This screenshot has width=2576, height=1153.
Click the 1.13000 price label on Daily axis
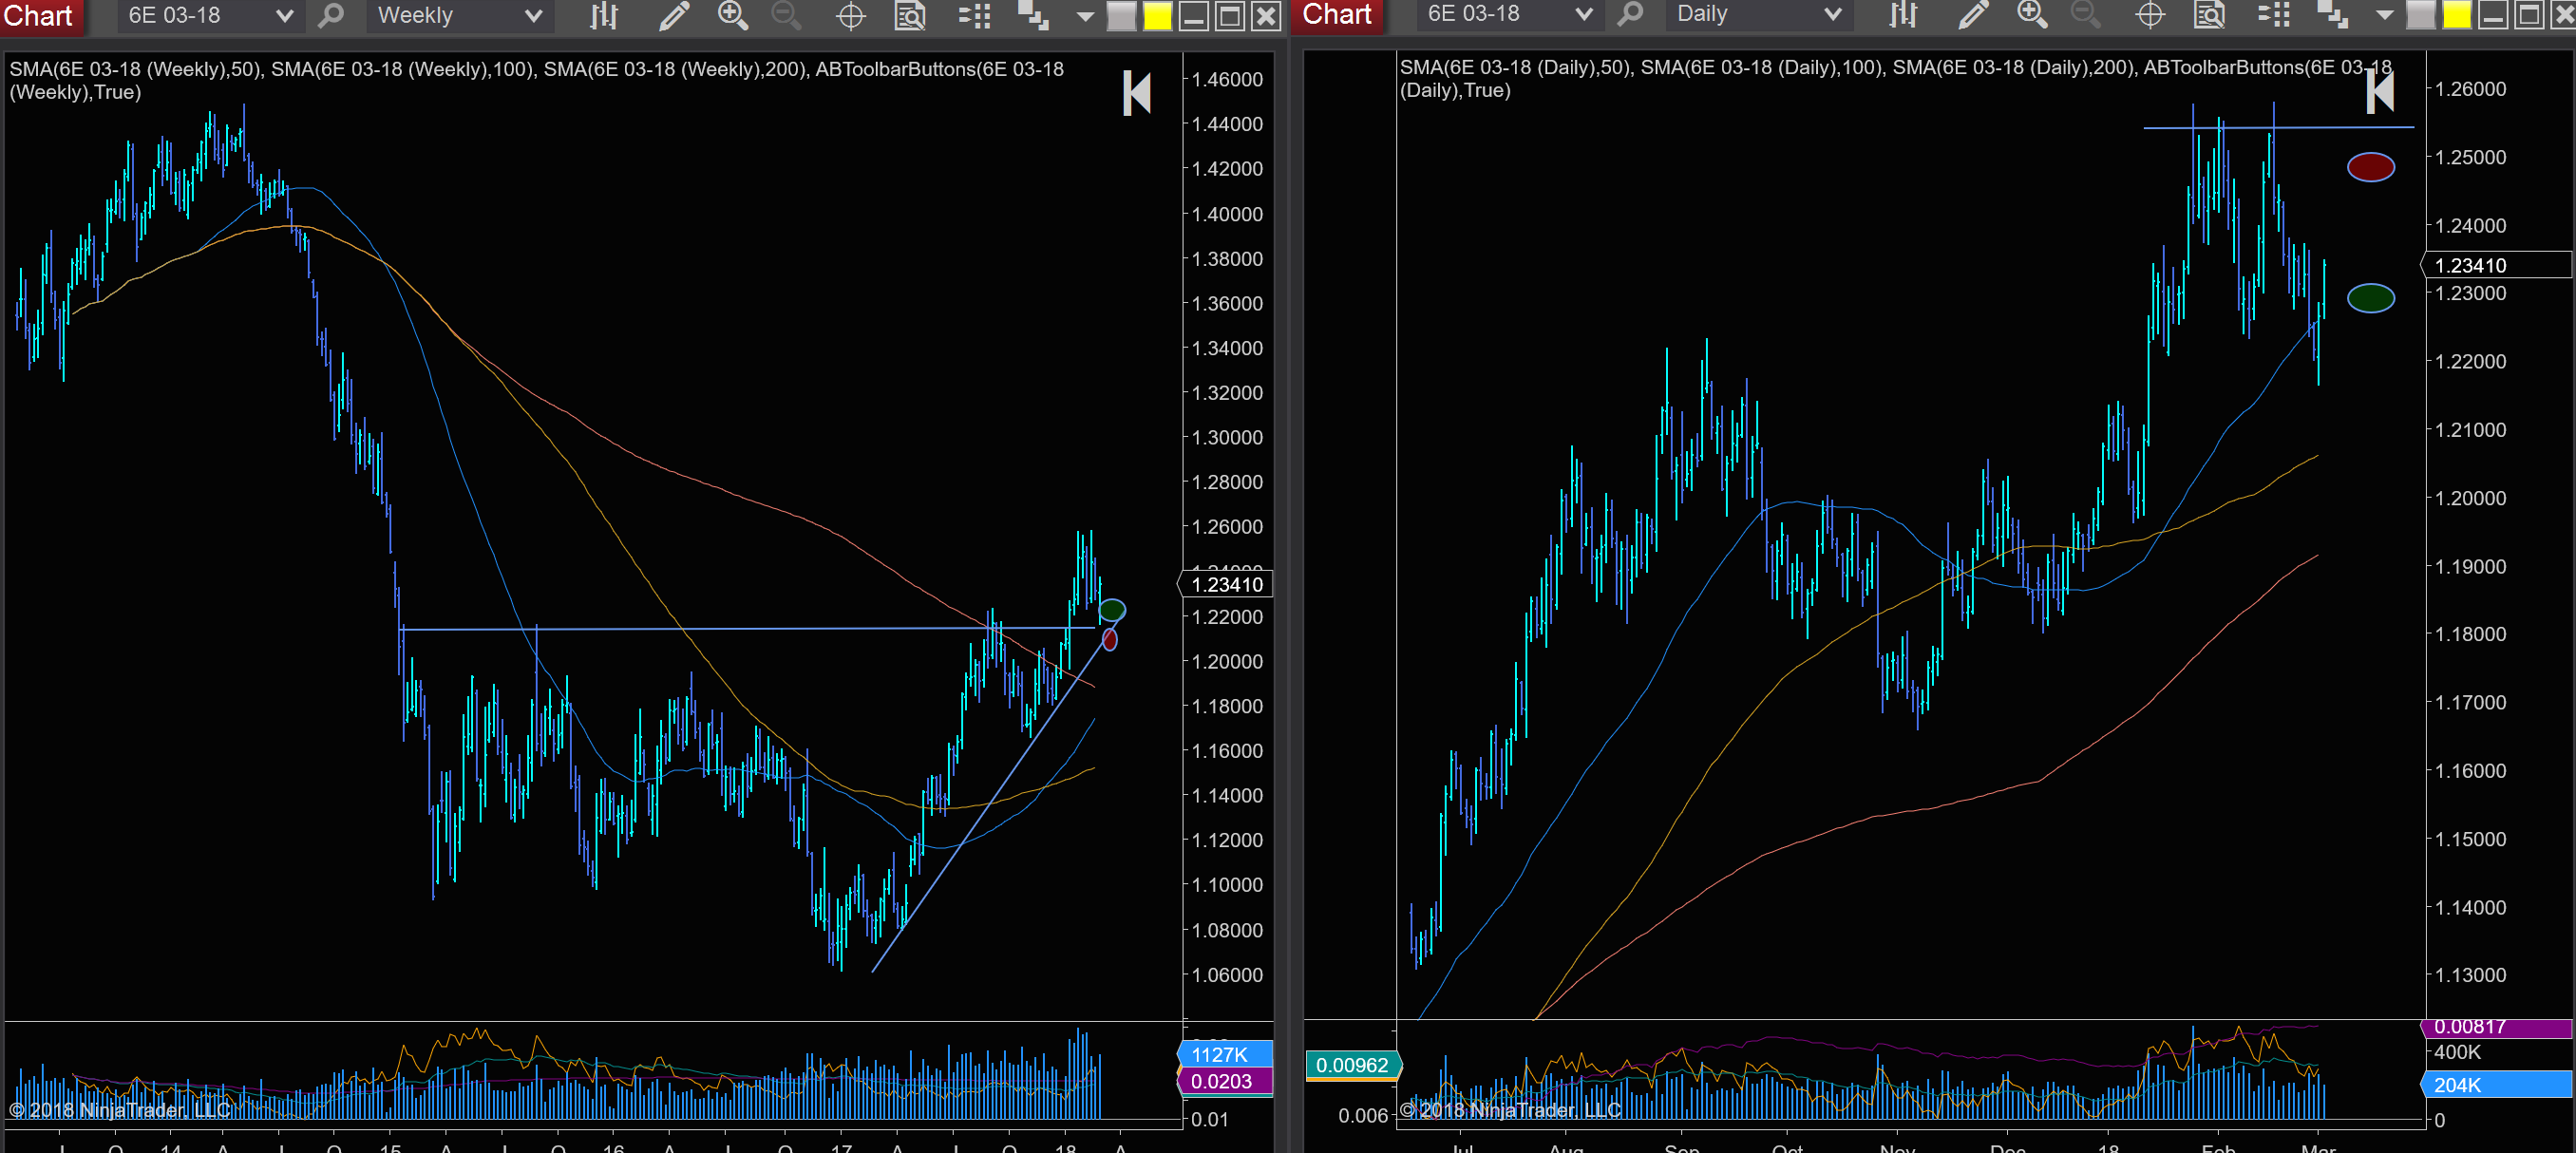(2470, 974)
